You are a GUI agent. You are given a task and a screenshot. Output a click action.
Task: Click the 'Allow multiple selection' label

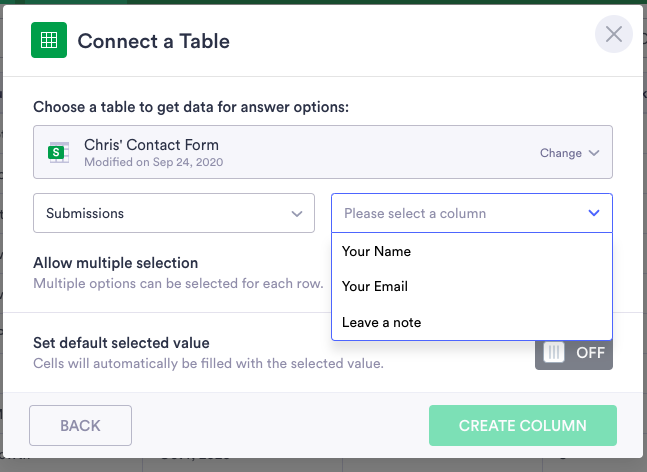point(116,263)
